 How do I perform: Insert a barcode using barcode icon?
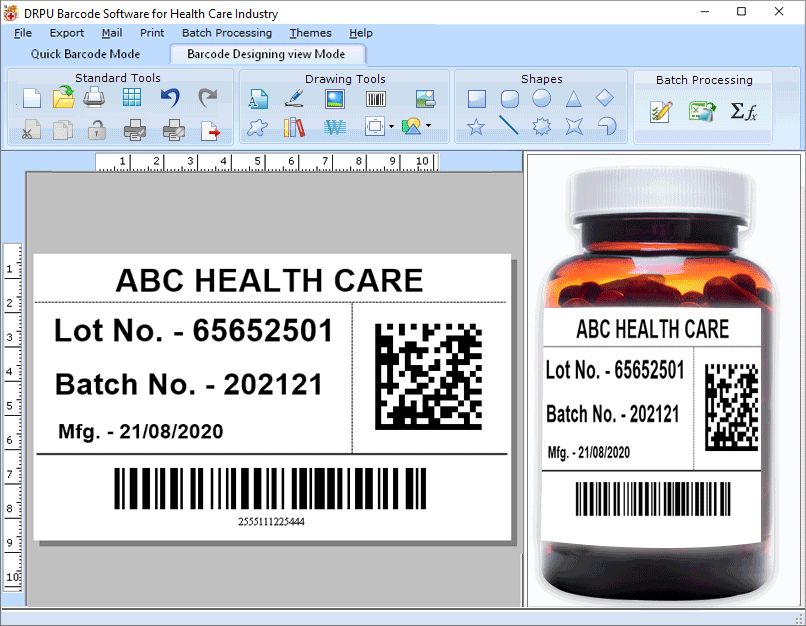(x=376, y=99)
